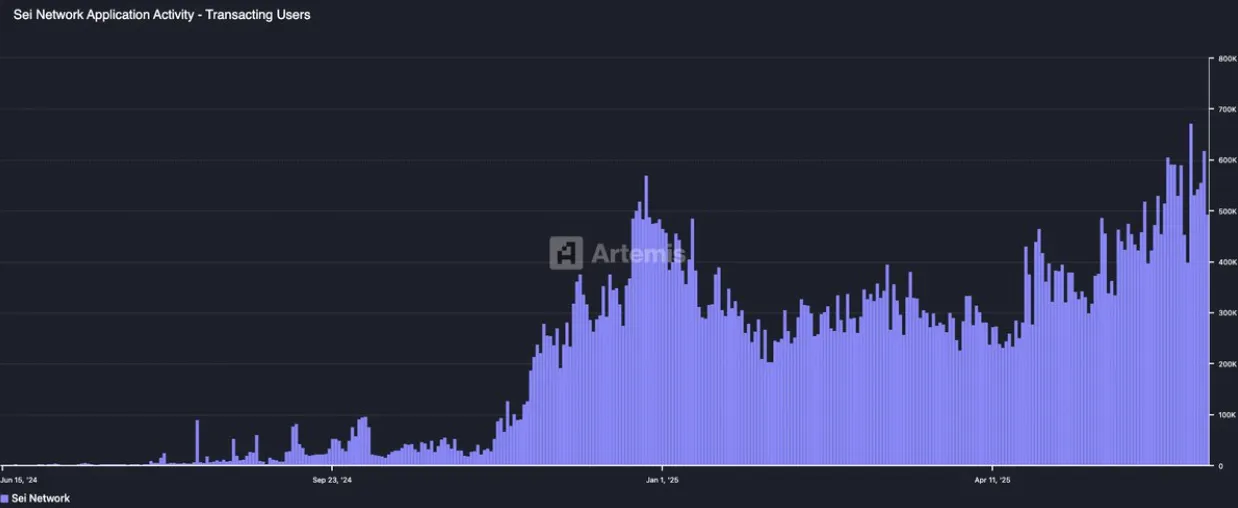This screenshot has height=508, width=1238.
Task: Click the chart title Transacting Users
Action: pos(258,15)
